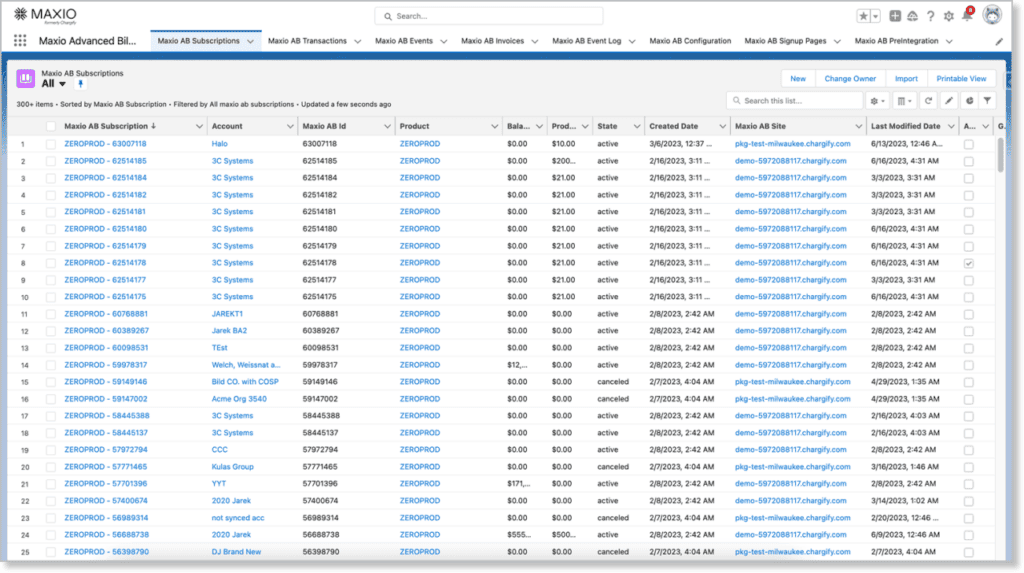1024x573 pixels.
Task: Open Maxio AB Preintegration tab
Action: tap(896, 41)
